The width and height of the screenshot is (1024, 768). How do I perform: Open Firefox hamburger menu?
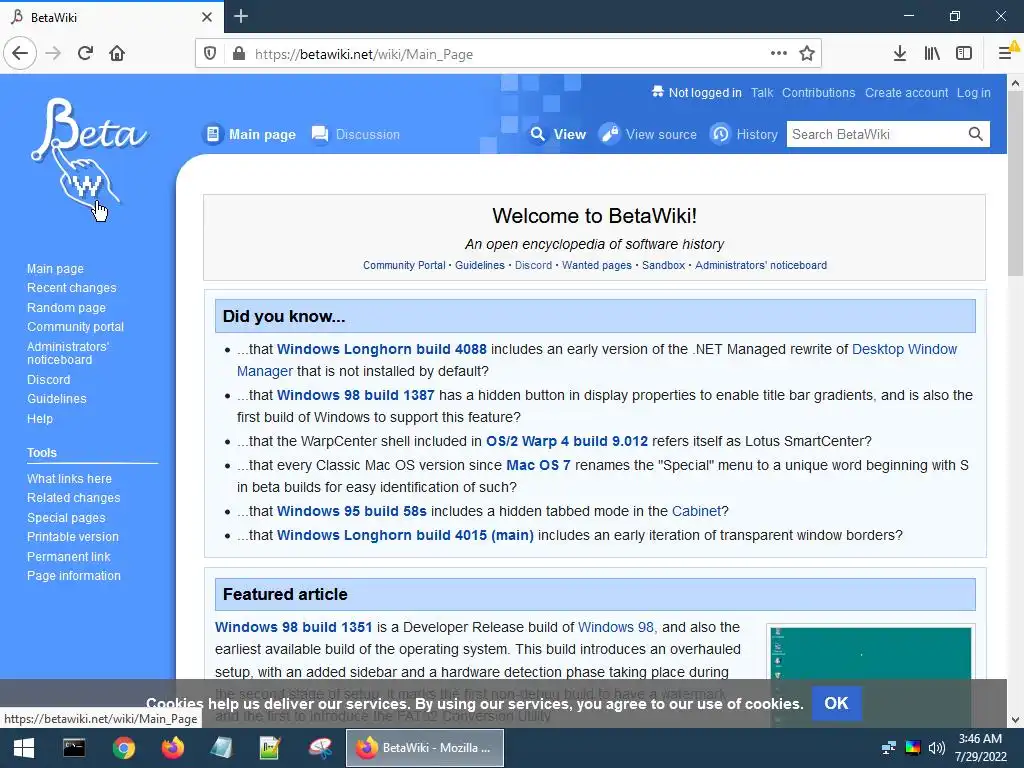(1006, 54)
